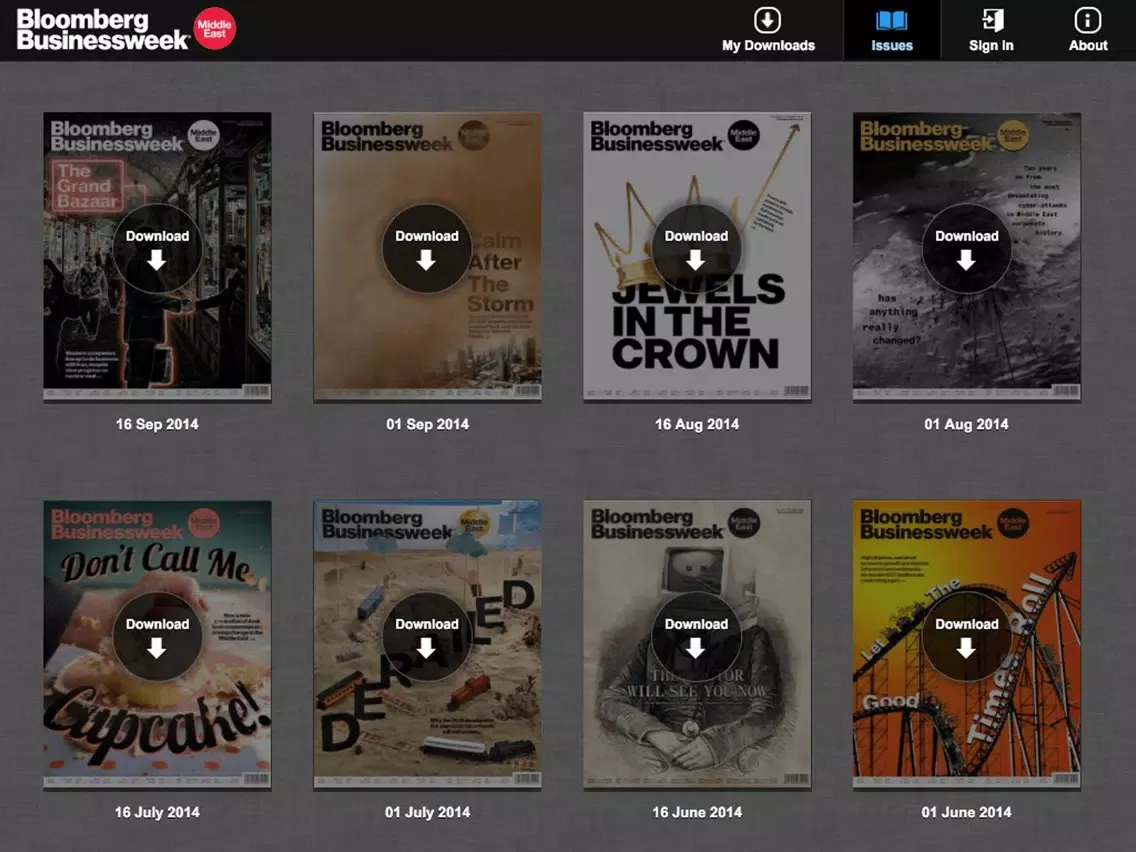Select the 01 Aug 2014 date label
The image size is (1136, 852).
[966, 425]
